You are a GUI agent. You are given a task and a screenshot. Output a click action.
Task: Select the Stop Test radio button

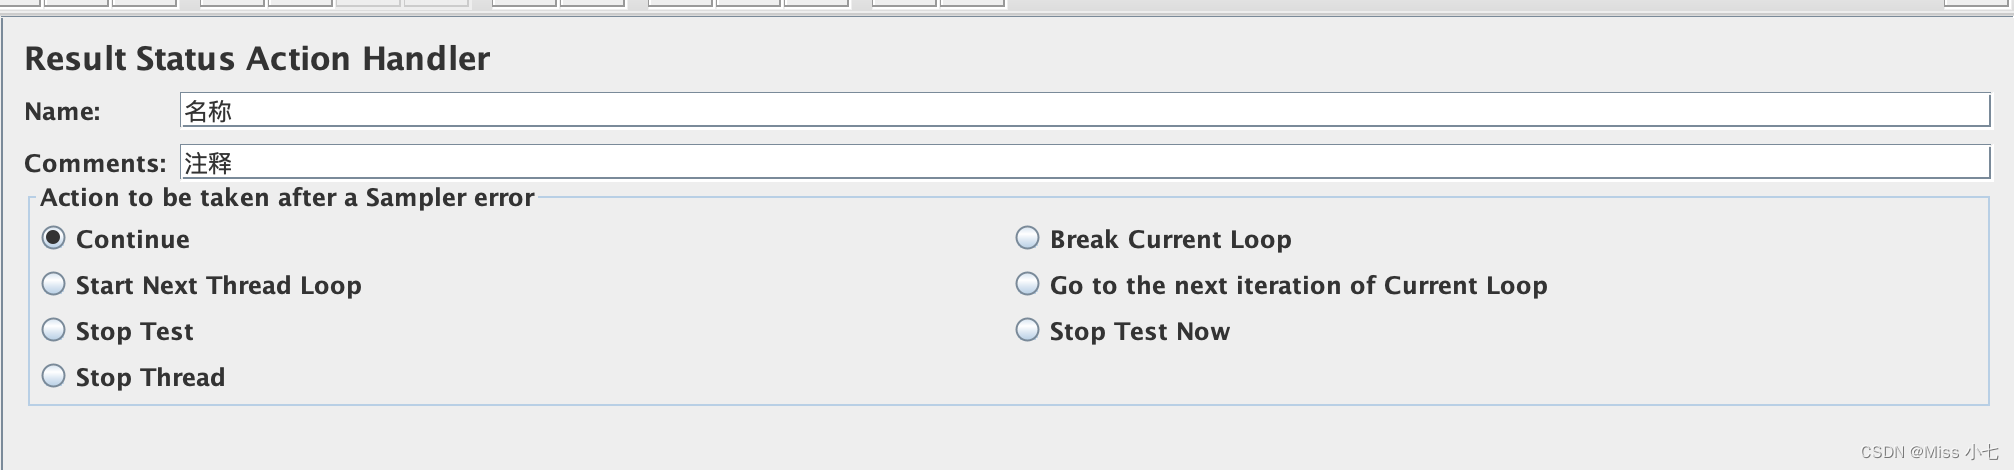coord(54,330)
